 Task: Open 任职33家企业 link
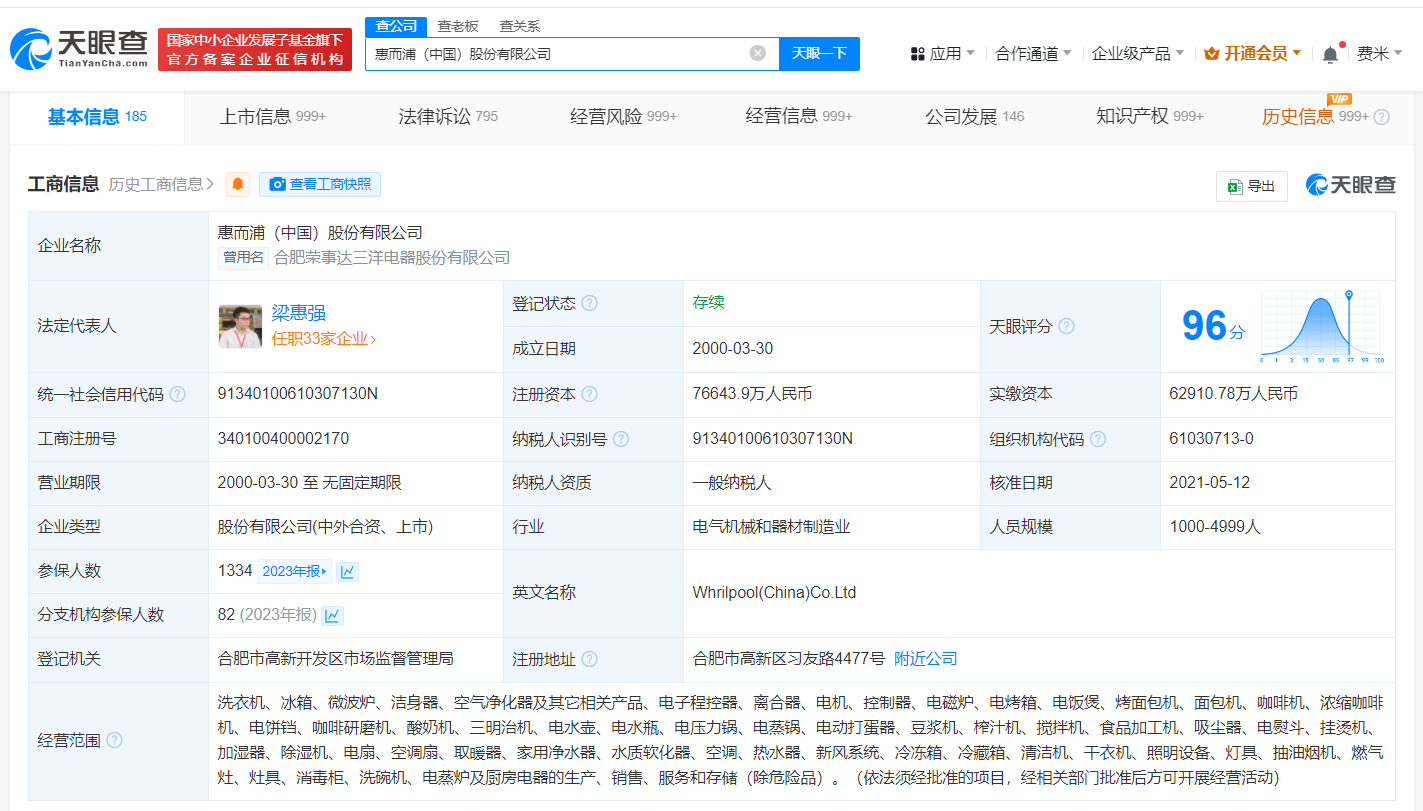click(324, 339)
